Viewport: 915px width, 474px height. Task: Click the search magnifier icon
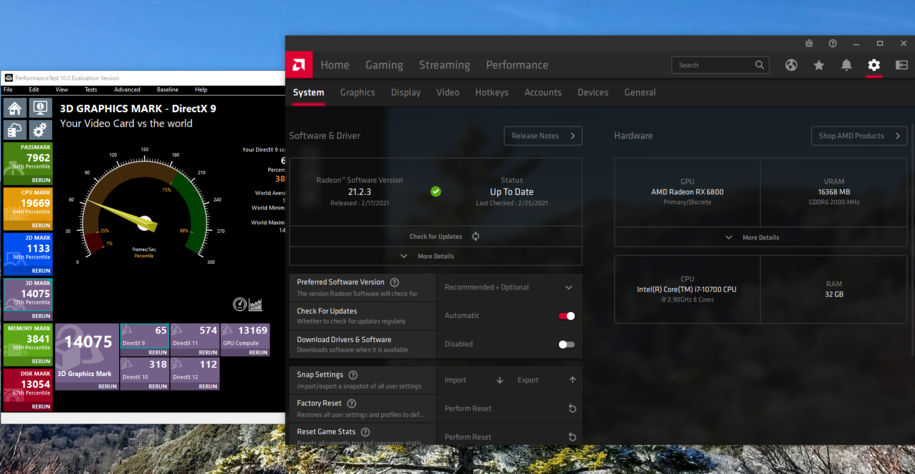(759, 65)
